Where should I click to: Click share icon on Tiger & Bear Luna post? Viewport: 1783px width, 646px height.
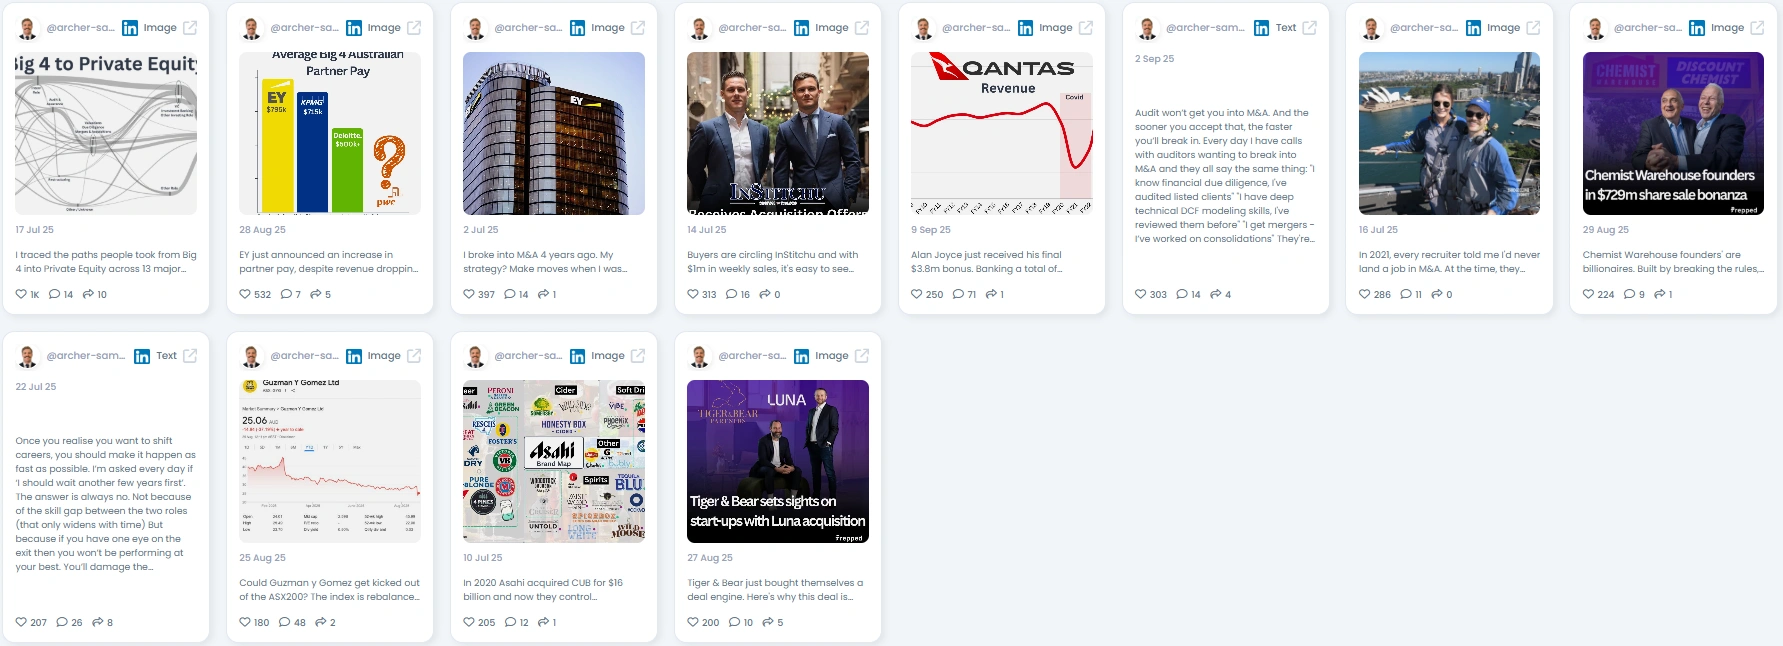[768, 622]
